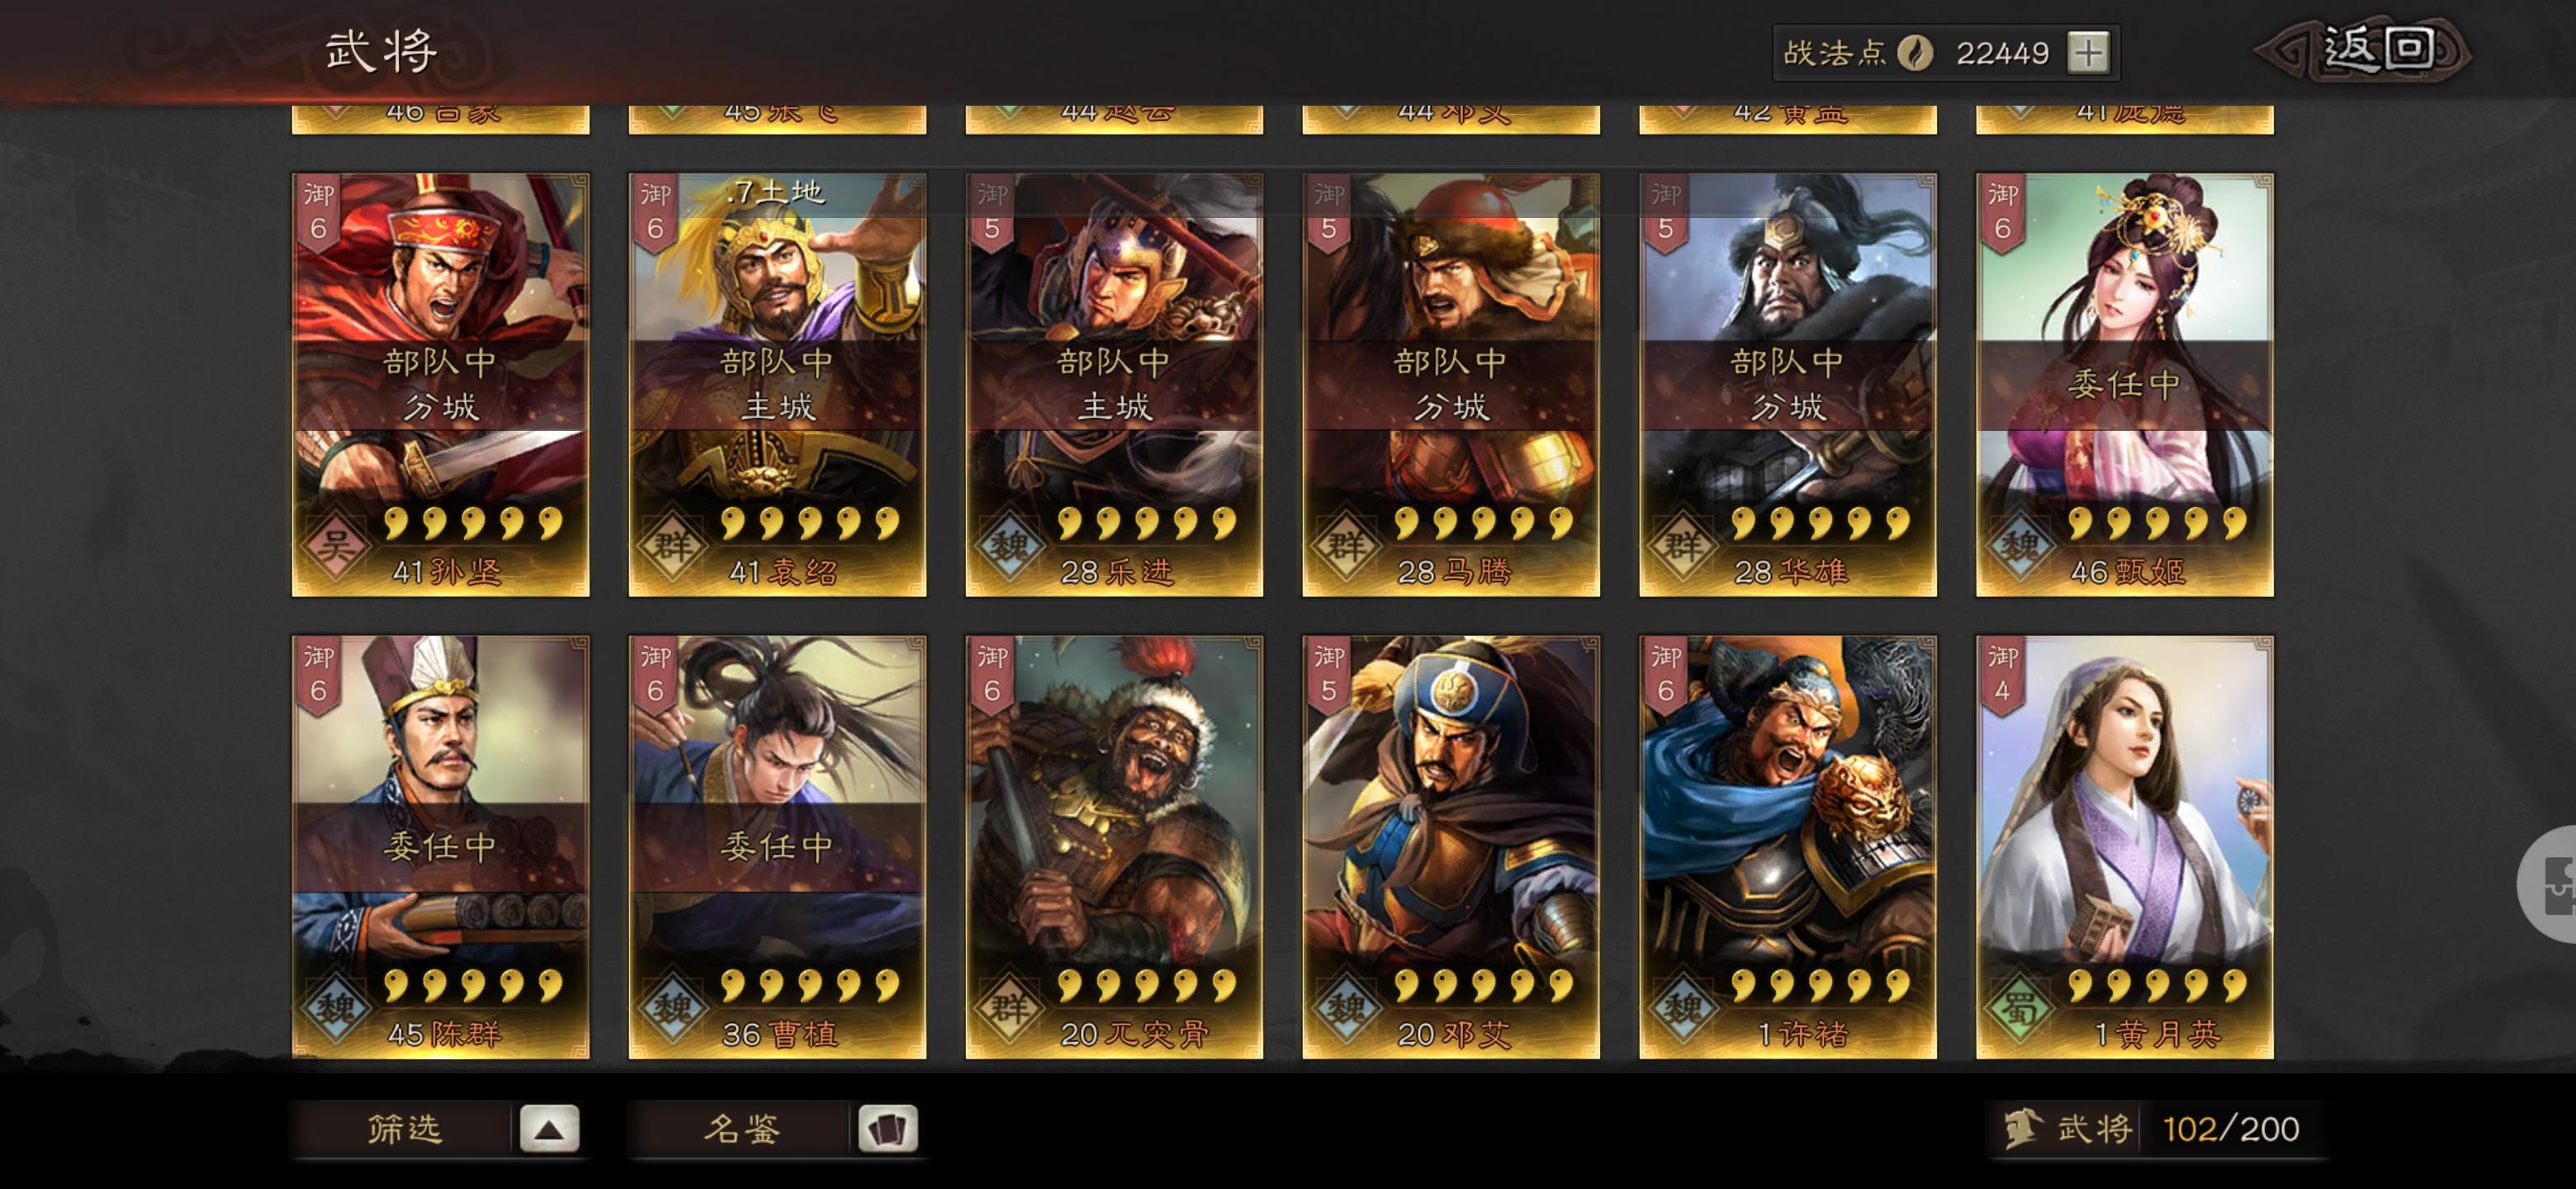
Task: Expand the 筛选 filter arrow
Action: point(549,1129)
